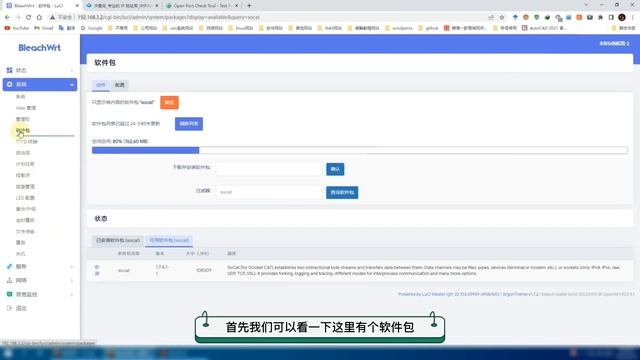
Task: Open the Gmail bookmark
Action: click(44, 28)
